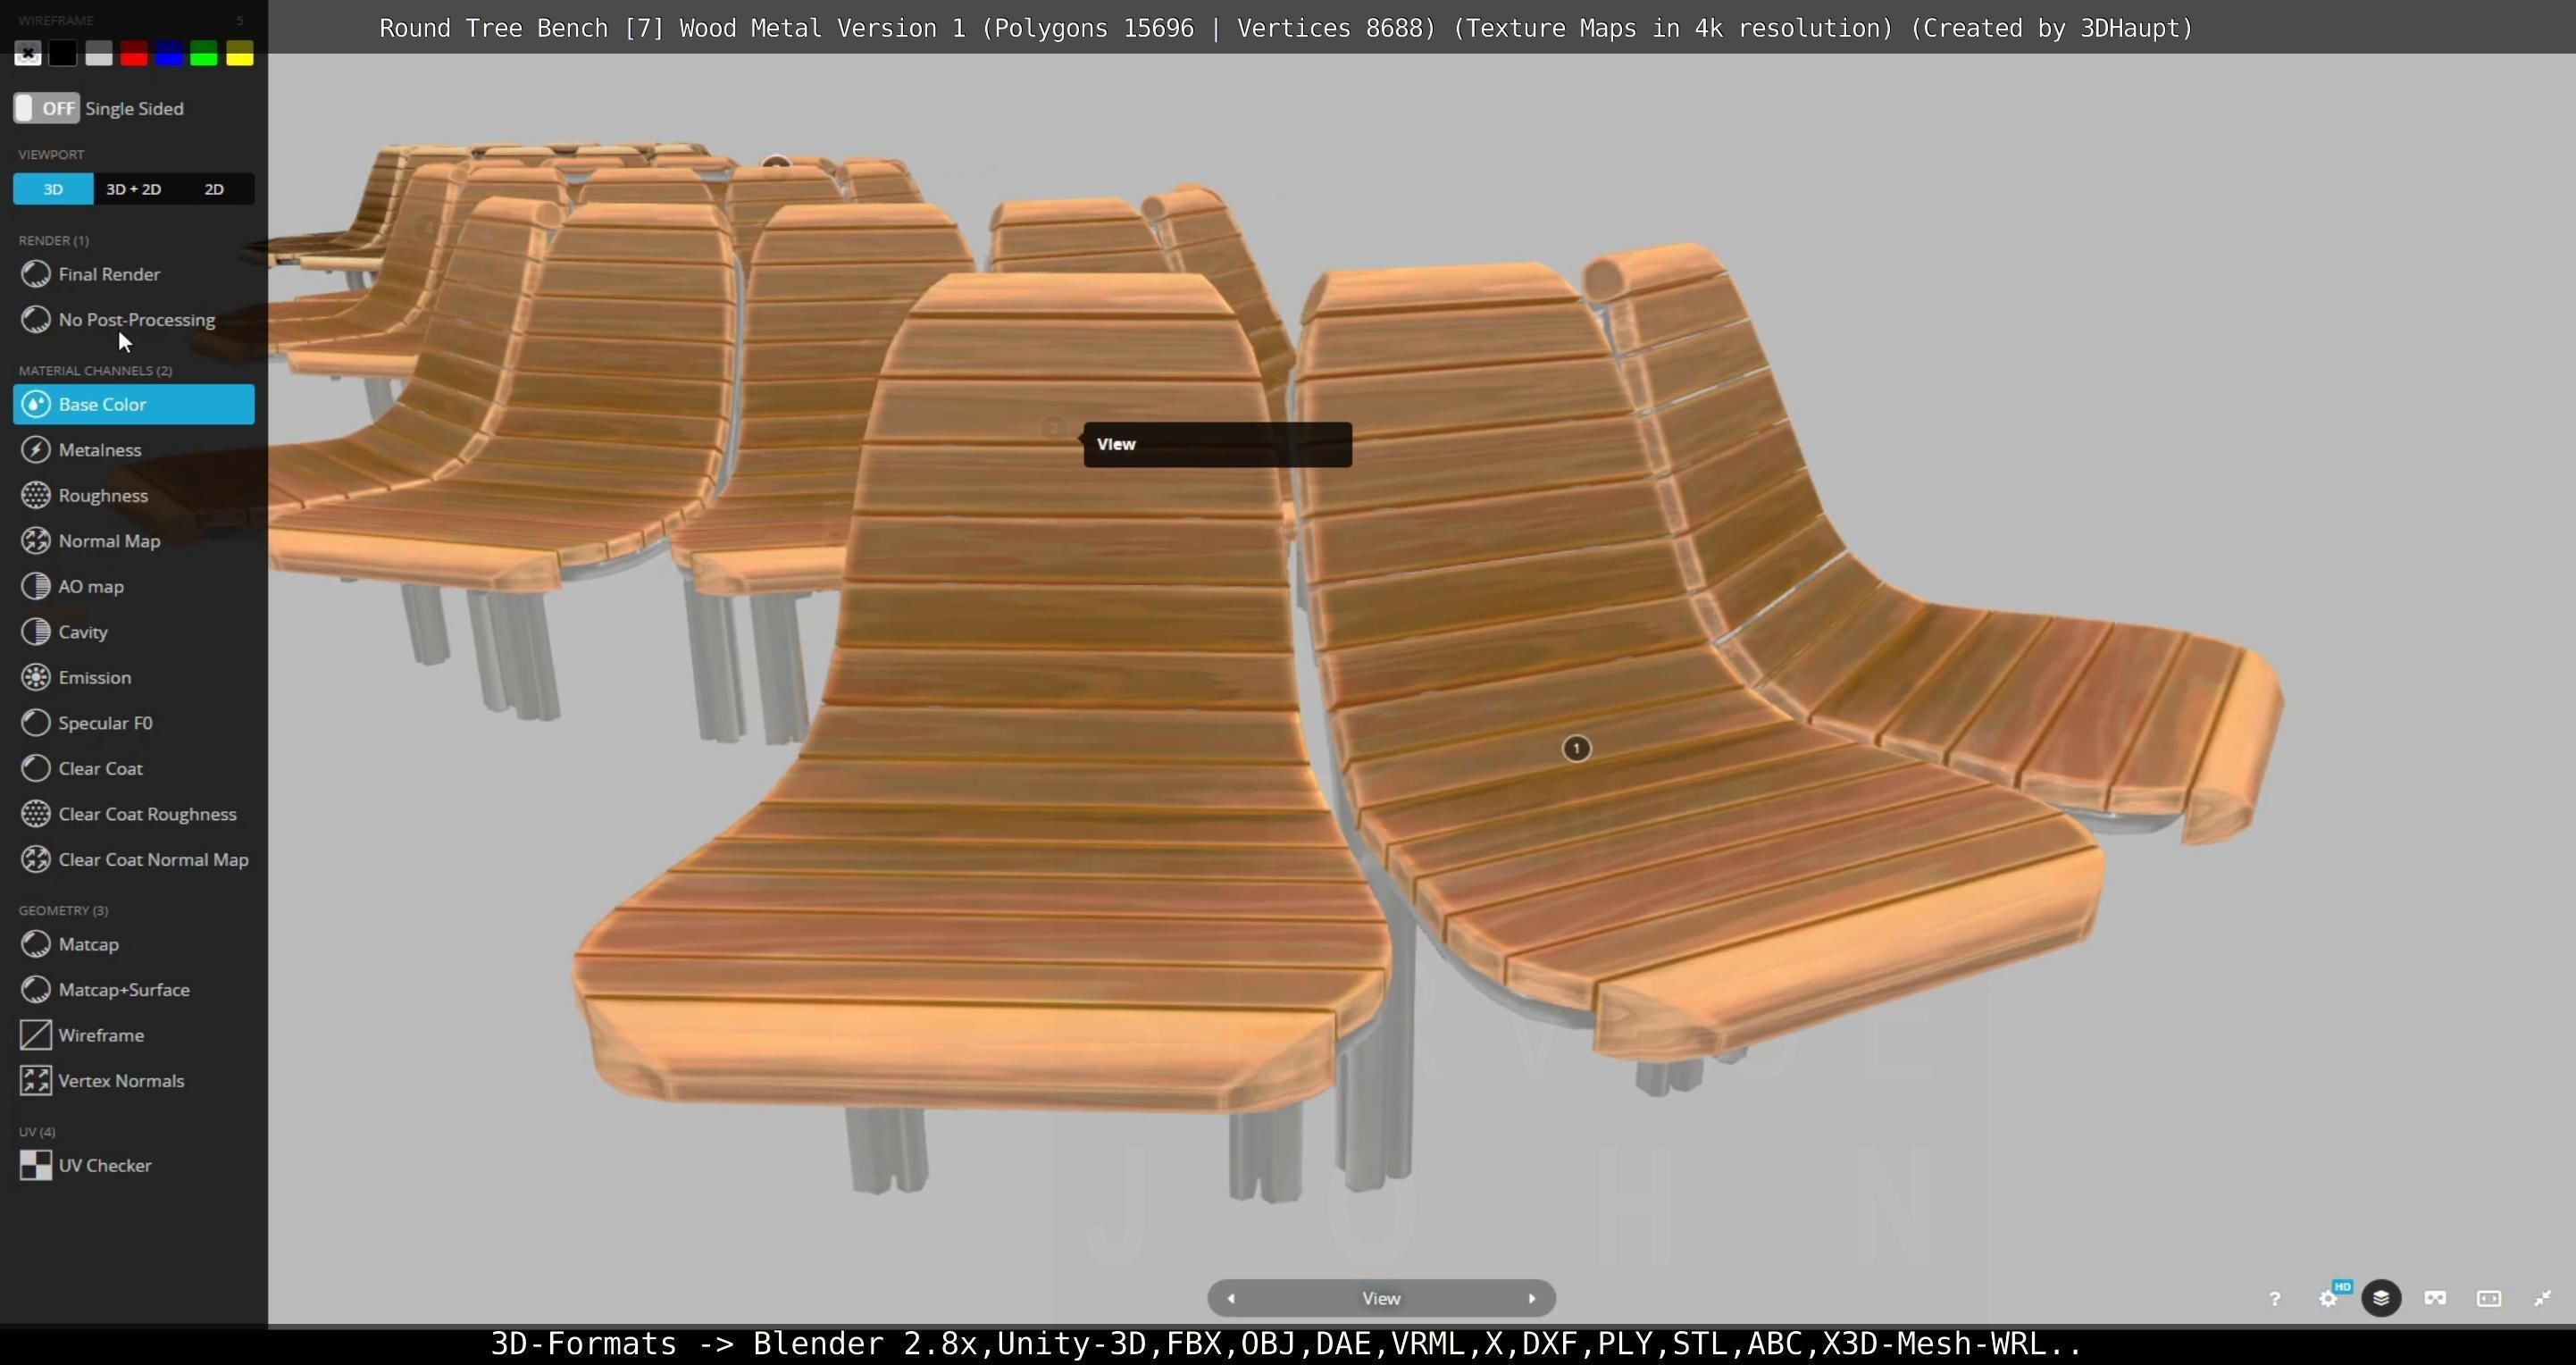Select the Final Render icon
The width and height of the screenshot is (2576, 1365).
[36, 274]
